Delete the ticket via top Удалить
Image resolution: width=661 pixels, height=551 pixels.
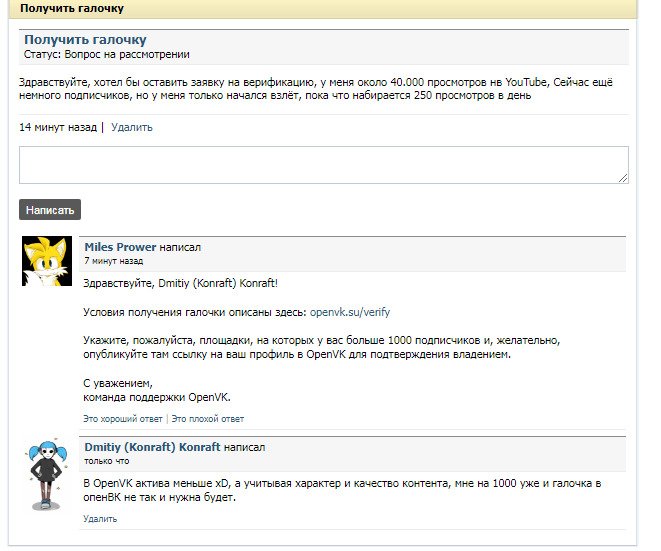(132, 128)
